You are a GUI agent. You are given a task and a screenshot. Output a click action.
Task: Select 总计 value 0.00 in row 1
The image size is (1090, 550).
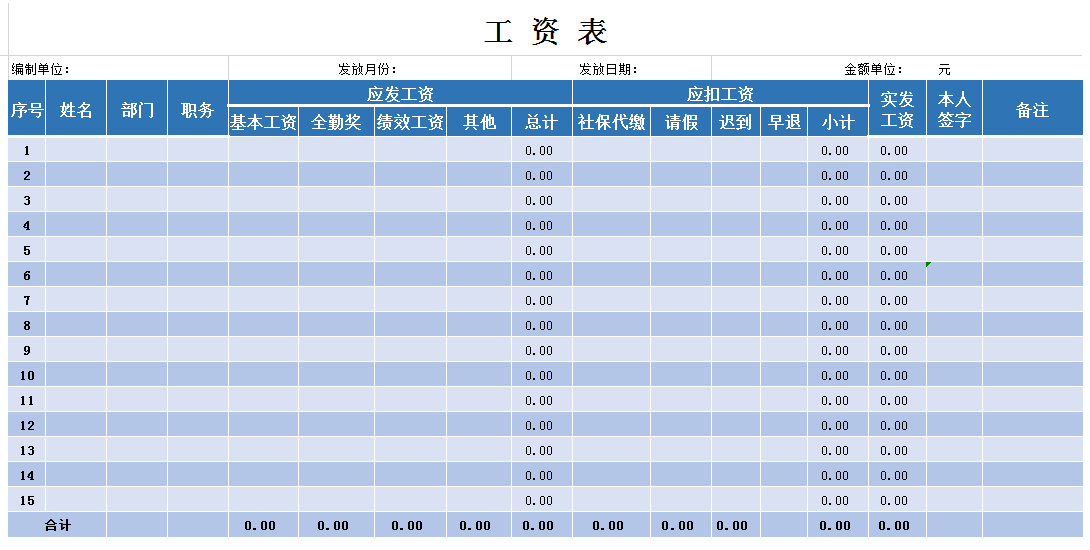click(x=542, y=150)
